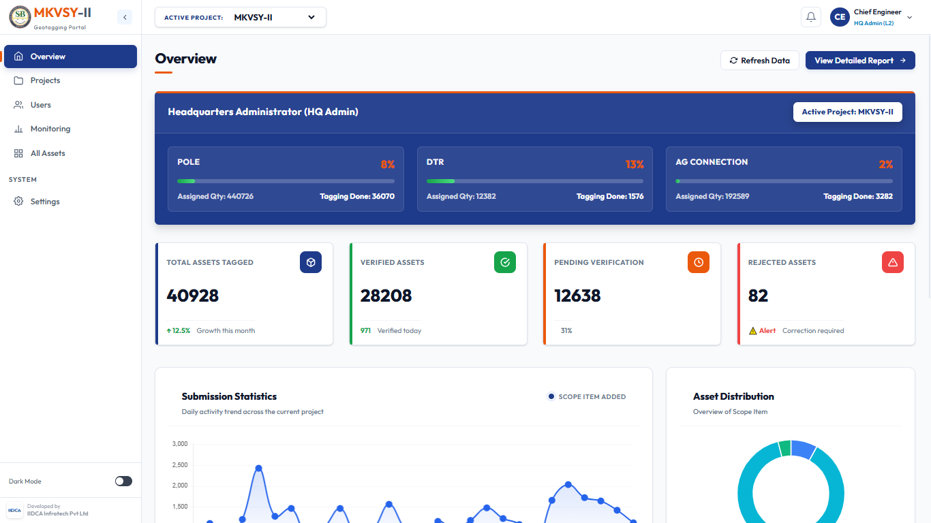Open Projects in the sidebar

click(70, 80)
